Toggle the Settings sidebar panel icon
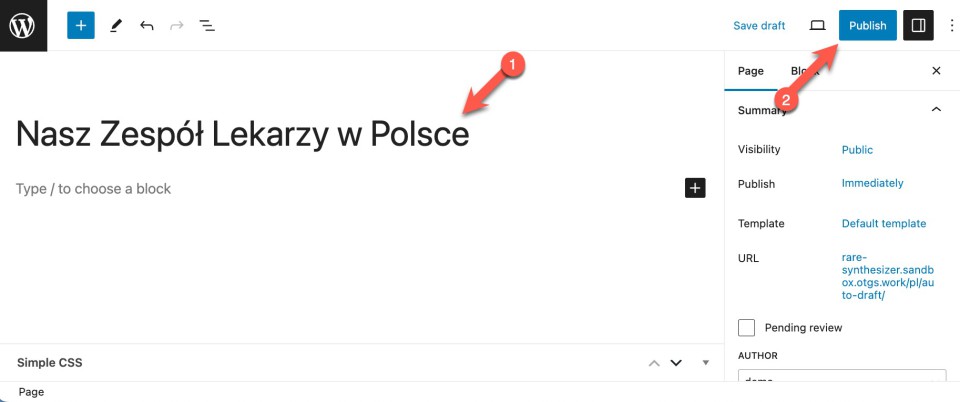 point(918,25)
